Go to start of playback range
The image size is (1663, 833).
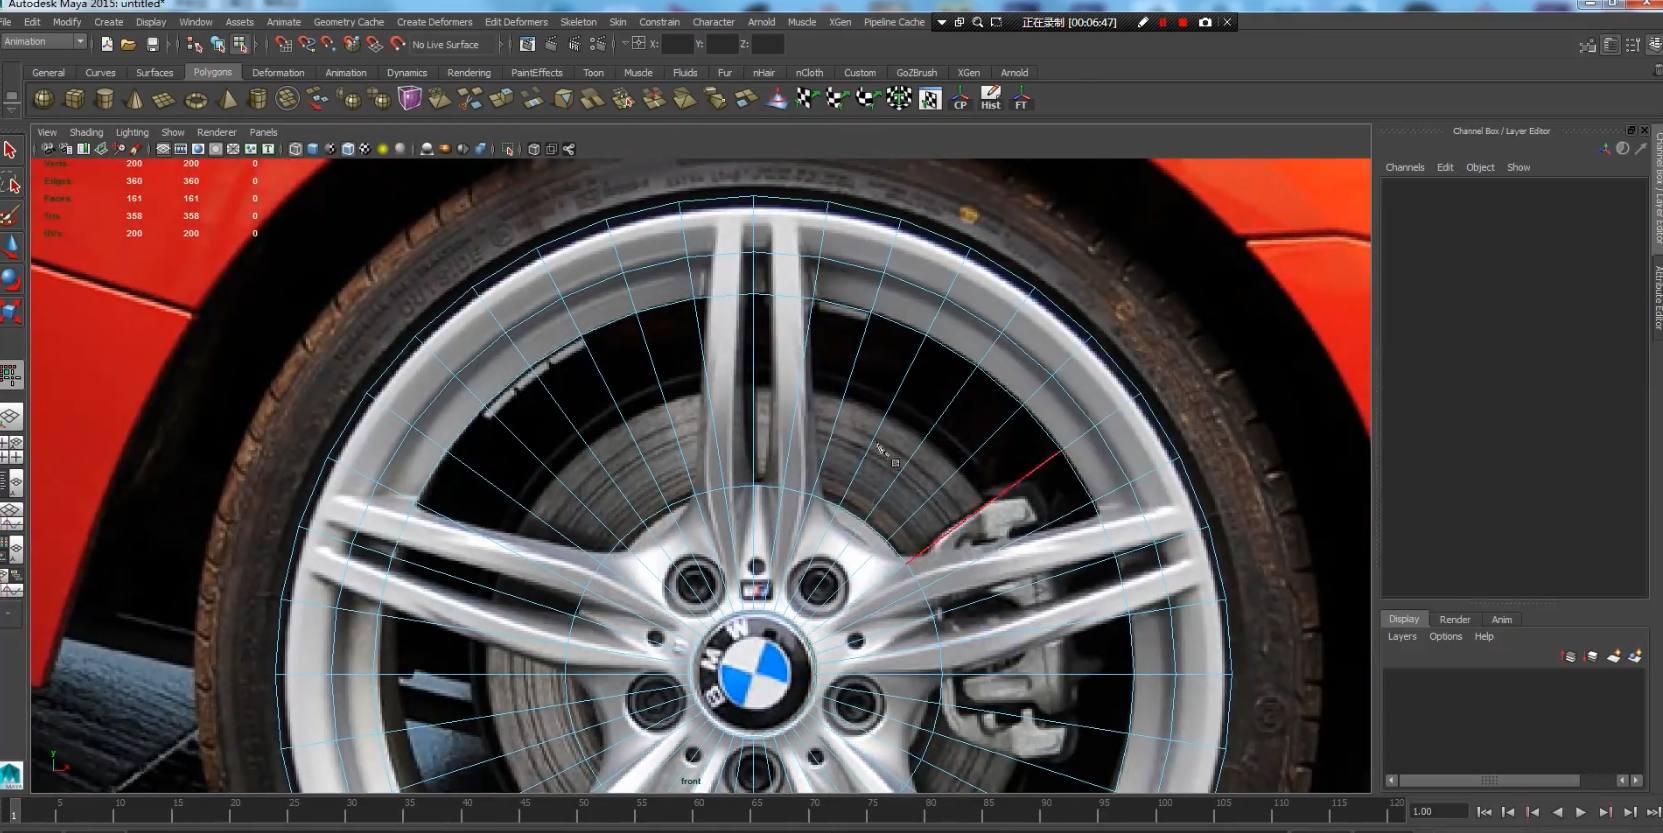point(1484,812)
